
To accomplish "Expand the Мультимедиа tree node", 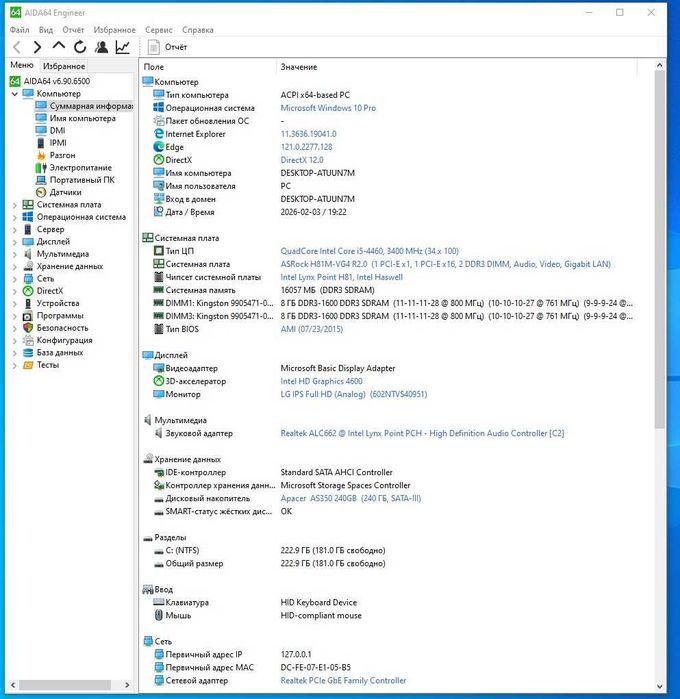I will 15,254.
